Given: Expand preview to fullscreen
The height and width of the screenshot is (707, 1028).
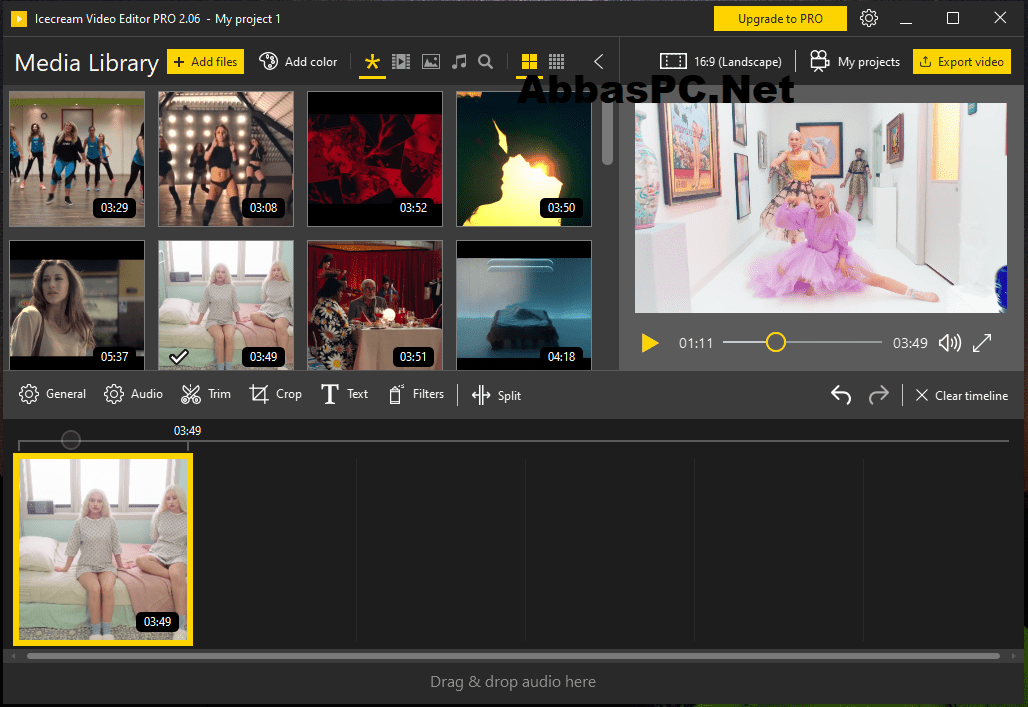Looking at the screenshot, I should 982,343.
